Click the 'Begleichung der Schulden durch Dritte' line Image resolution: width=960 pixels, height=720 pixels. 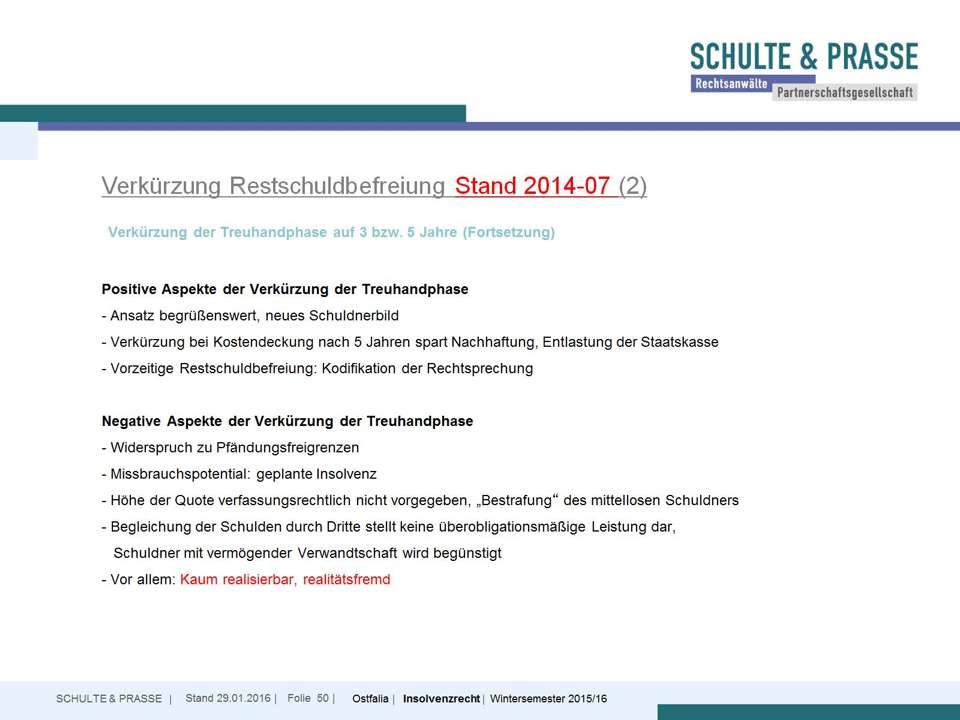[x=388, y=527]
